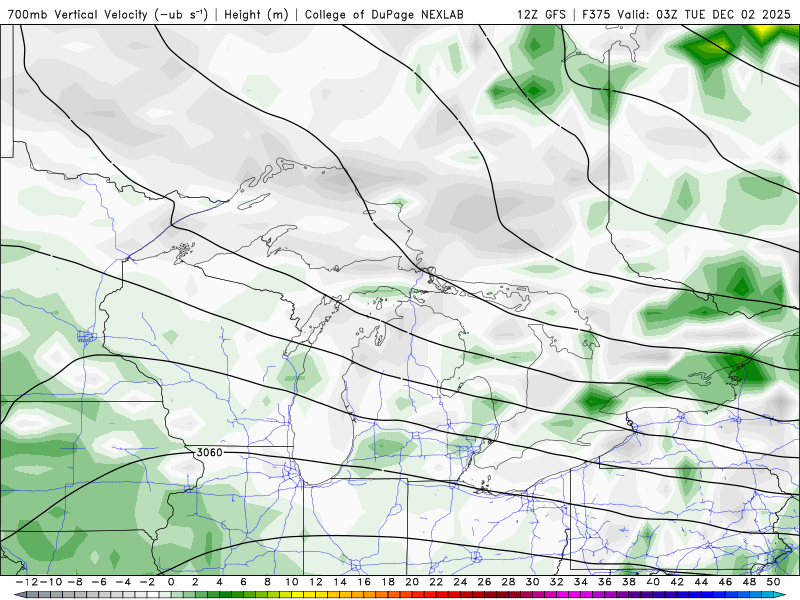The image size is (800, 600).
Task: Click the "4" color scale value
Action: point(219,582)
